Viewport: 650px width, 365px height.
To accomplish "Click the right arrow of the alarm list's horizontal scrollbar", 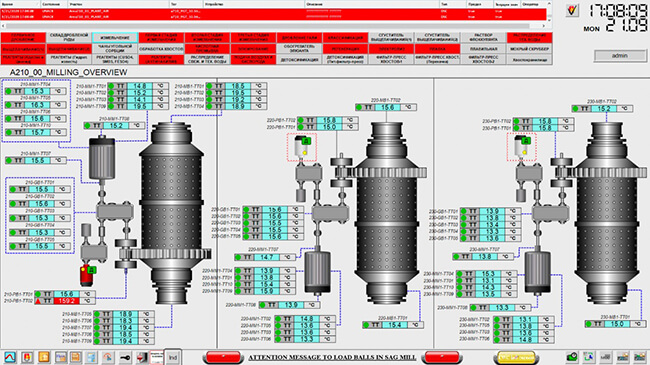I will pyautogui.click(x=543, y=26).
